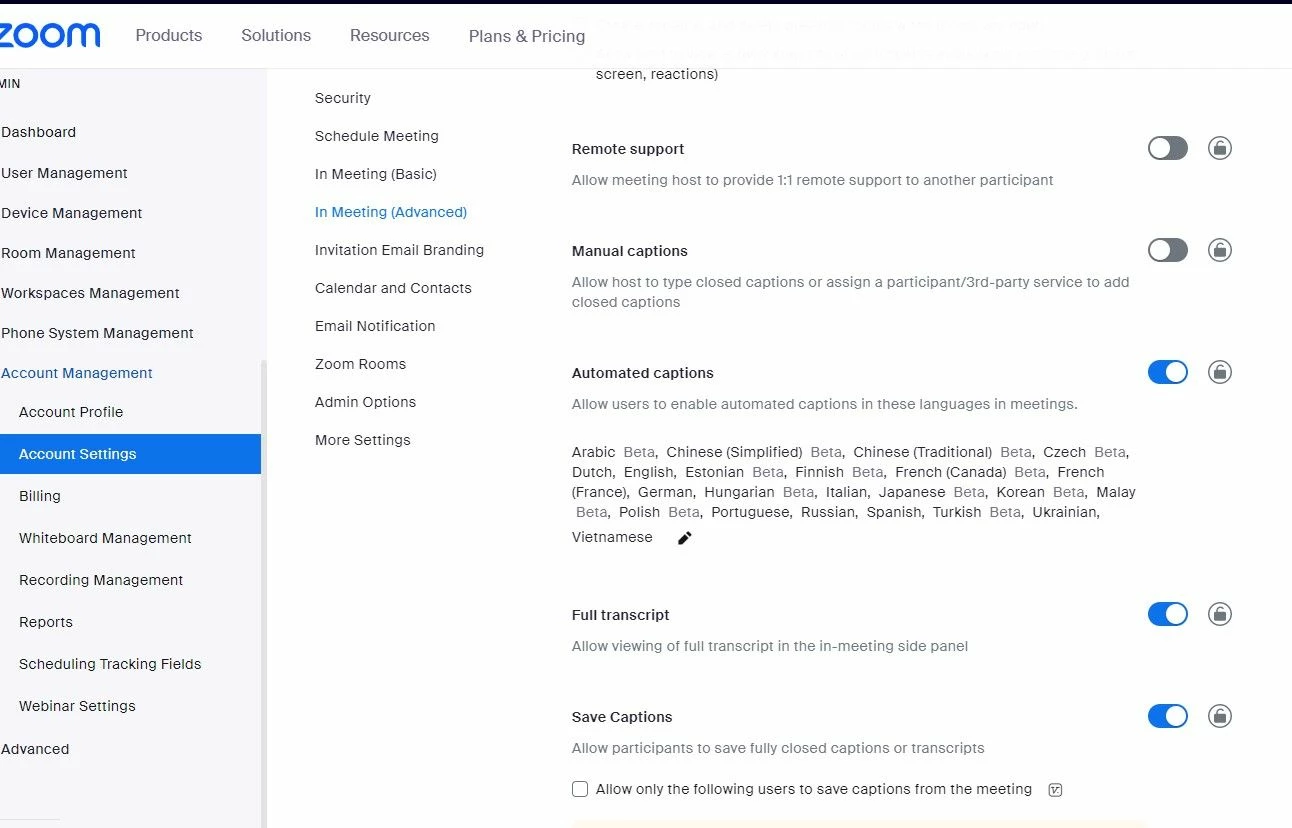Jump to More Settings section
This screenshot has height=828, width=1292.
point(363,440)
